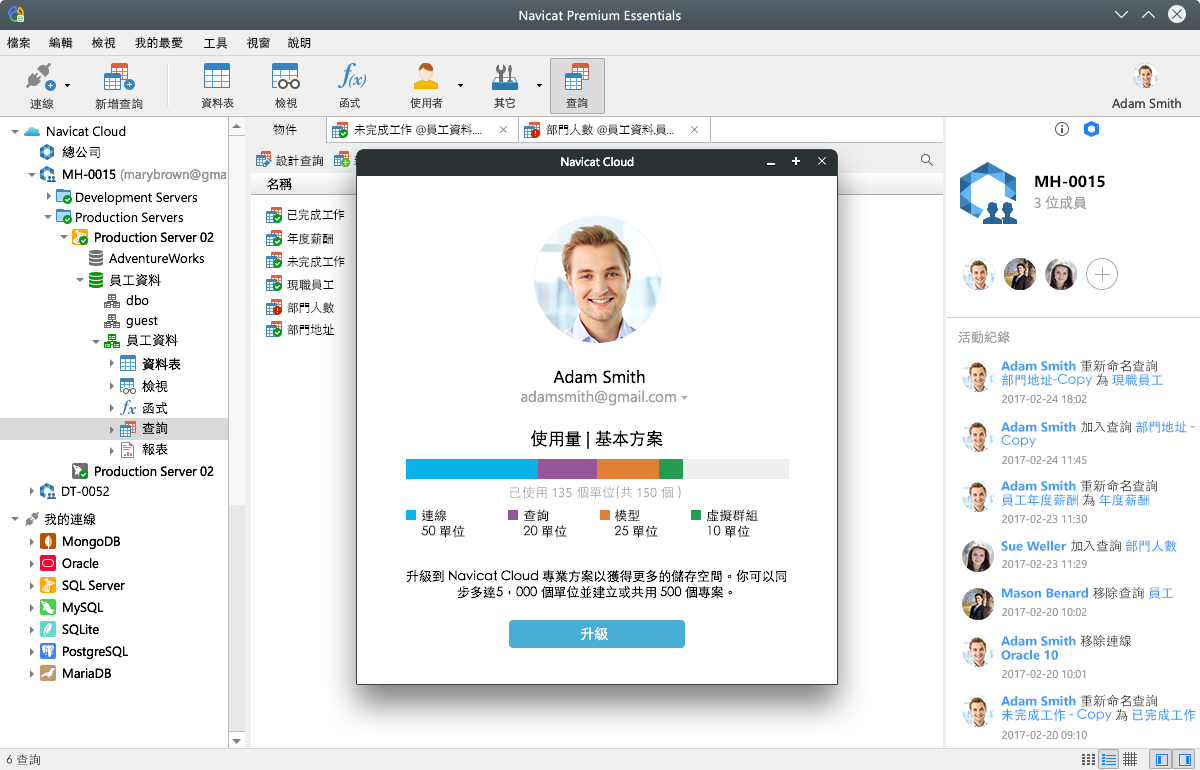
Task: Click the orange 模型 segment of usage bar
Action: click(x=628, y=469)
